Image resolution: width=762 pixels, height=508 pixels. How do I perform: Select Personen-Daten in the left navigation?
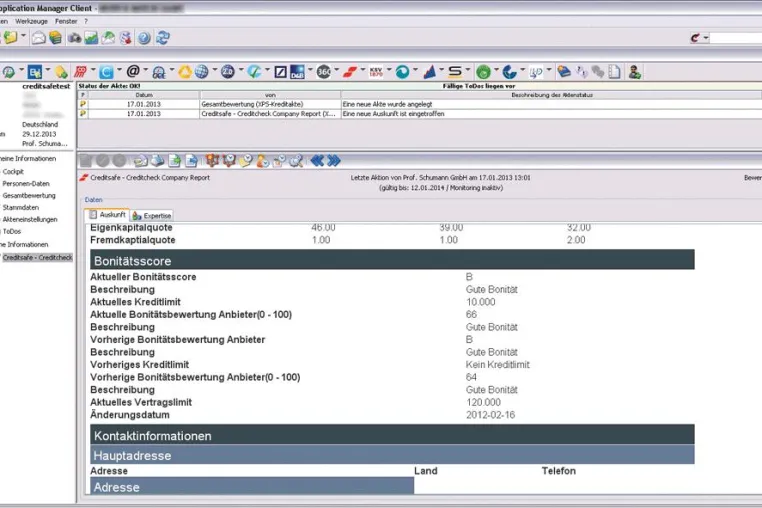tap(26, 184)
